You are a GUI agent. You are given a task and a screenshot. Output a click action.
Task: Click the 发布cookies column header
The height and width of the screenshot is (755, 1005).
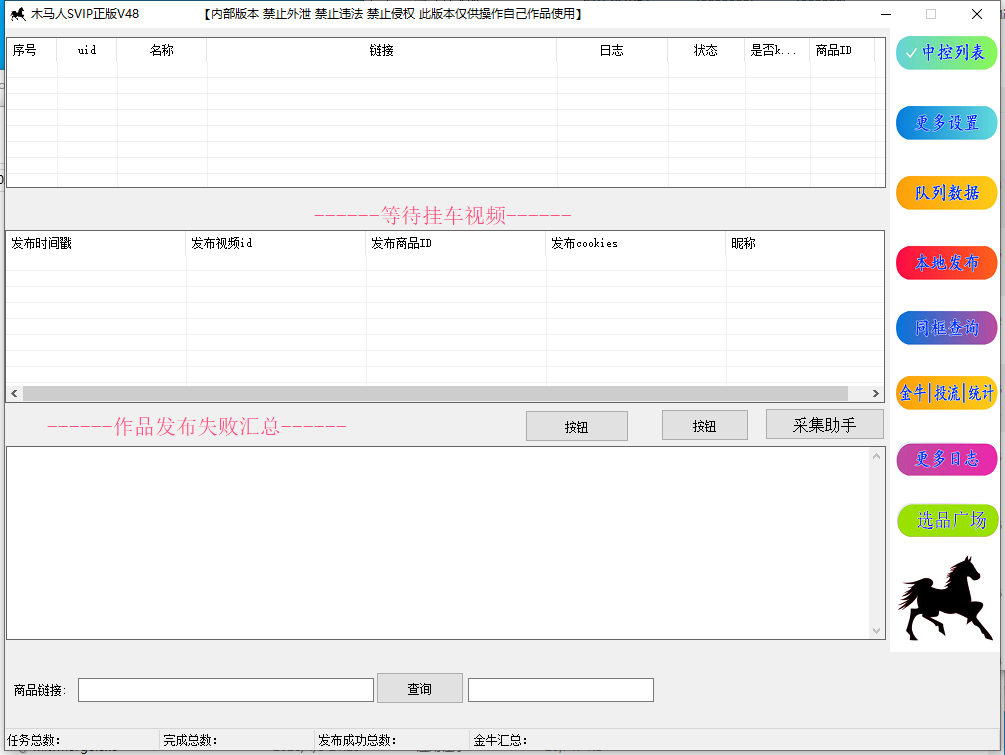[636, 243]
